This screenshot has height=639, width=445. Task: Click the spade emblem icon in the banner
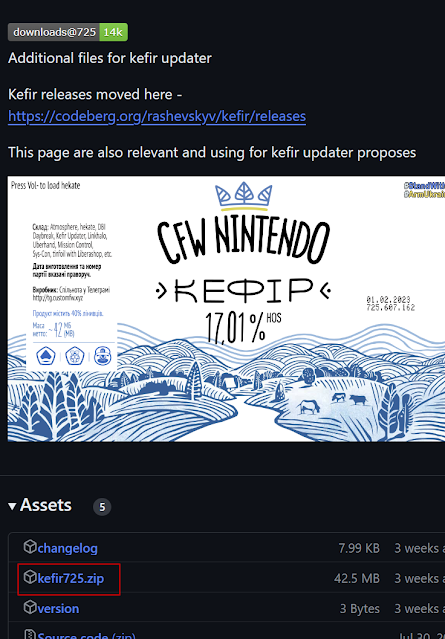[46, 356]
